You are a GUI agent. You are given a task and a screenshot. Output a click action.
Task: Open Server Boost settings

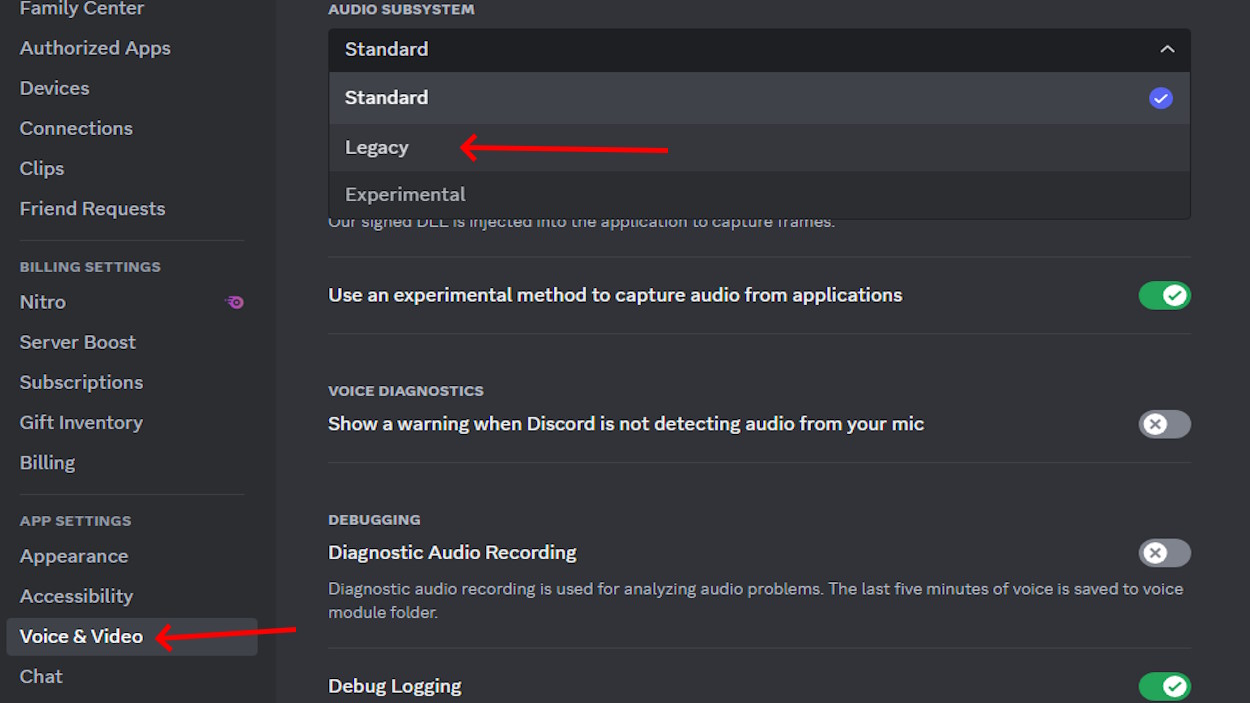click(x=77, y=342)
